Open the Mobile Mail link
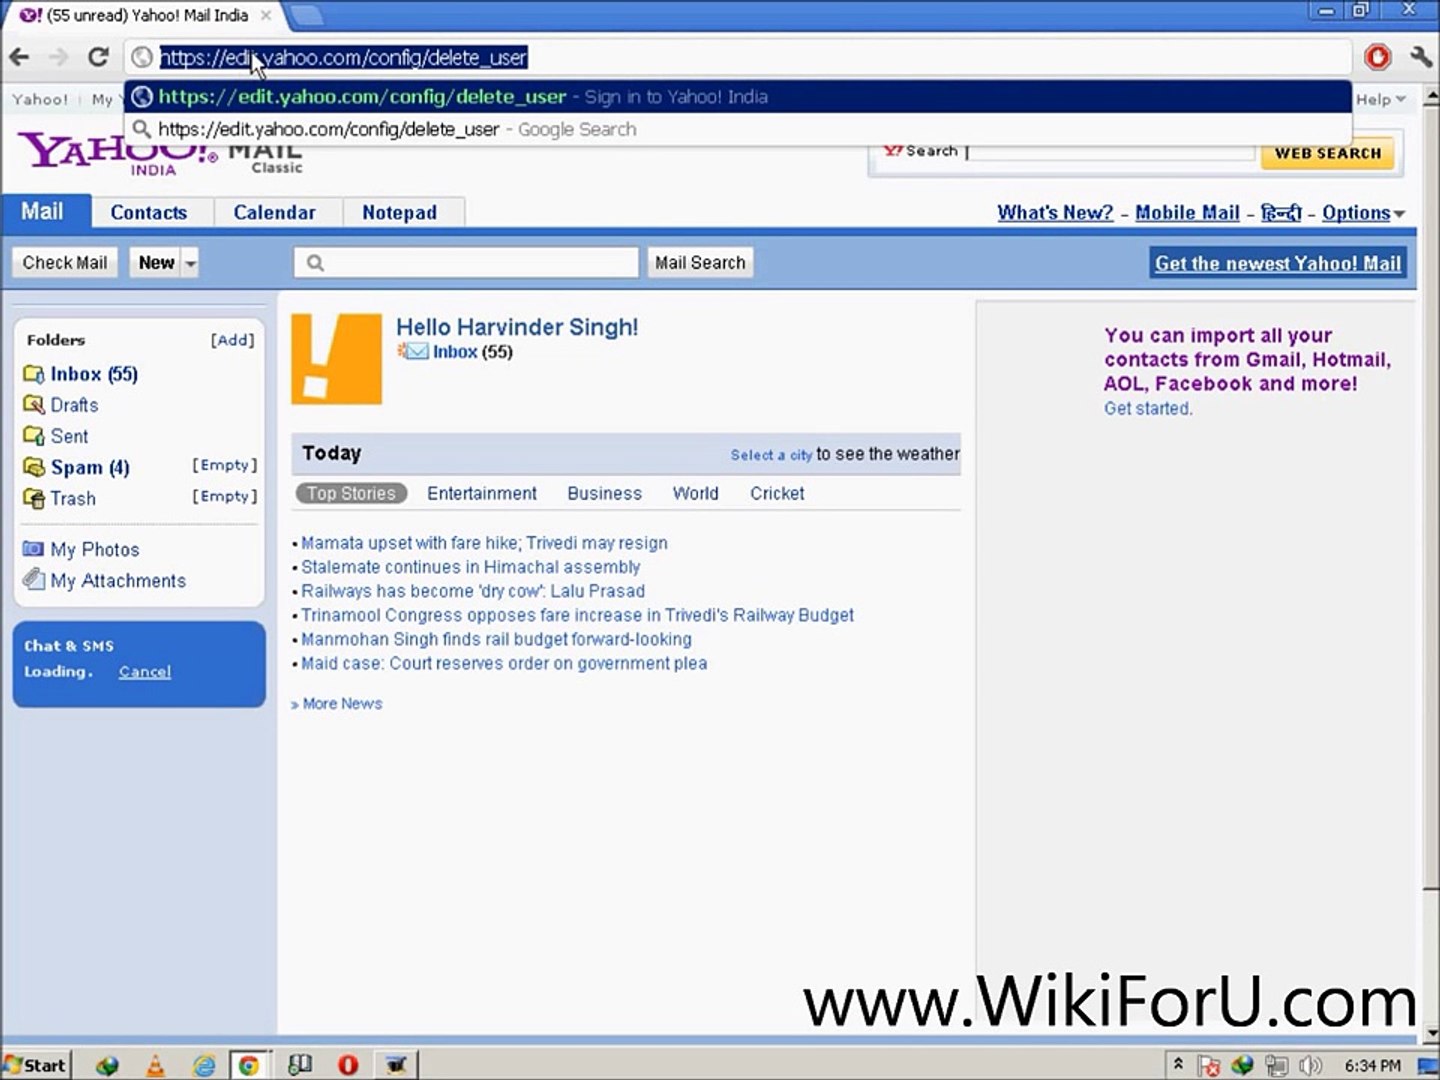Viewport: 1440px width, 1080px height. (1187, 213)
